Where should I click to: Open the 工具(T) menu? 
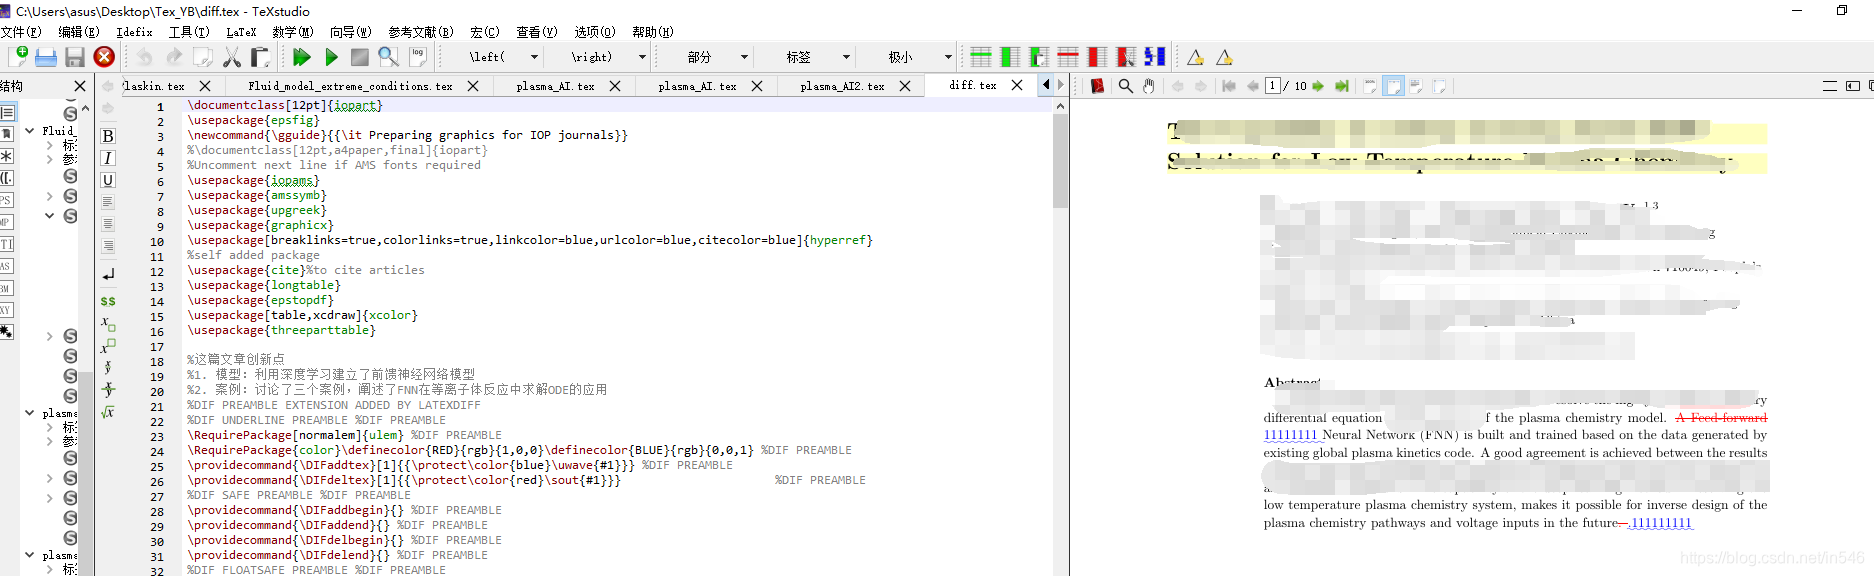click(x=188, y=32)
